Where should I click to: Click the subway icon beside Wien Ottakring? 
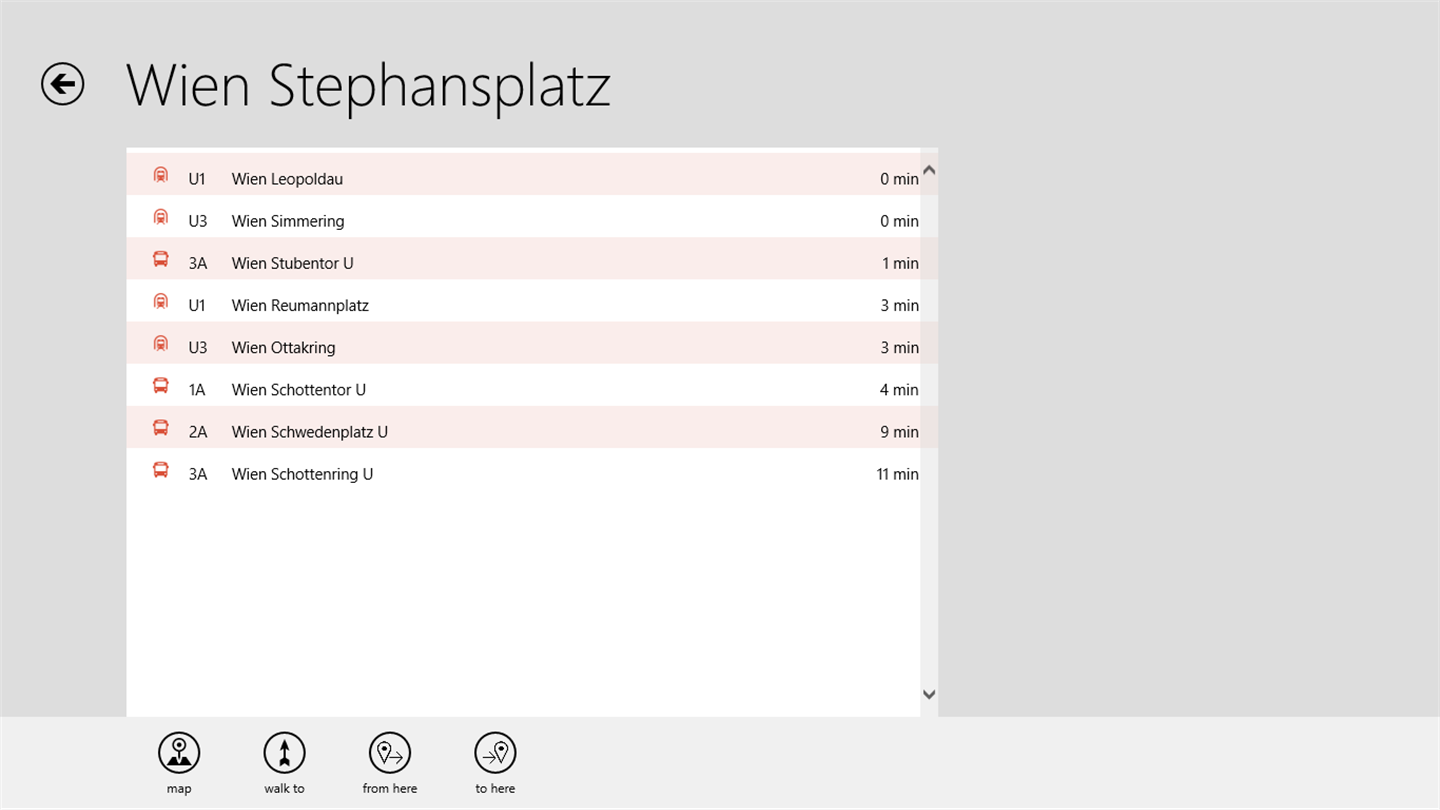[x=160, y=344]
